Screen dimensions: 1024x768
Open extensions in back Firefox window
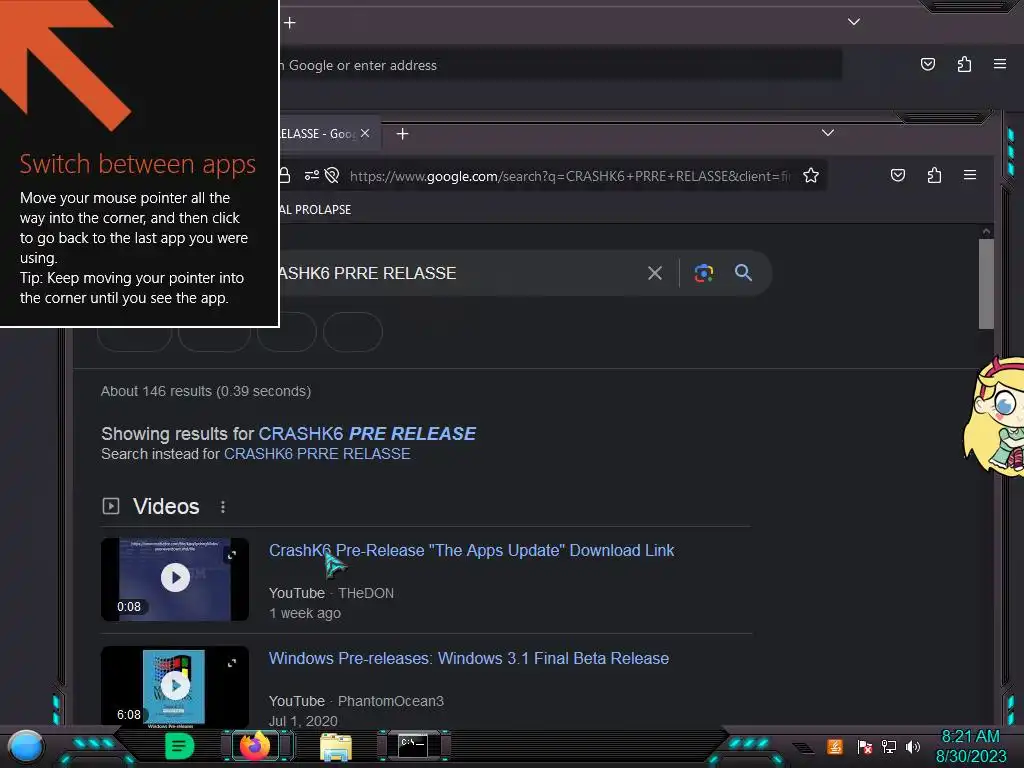(964, 64)
